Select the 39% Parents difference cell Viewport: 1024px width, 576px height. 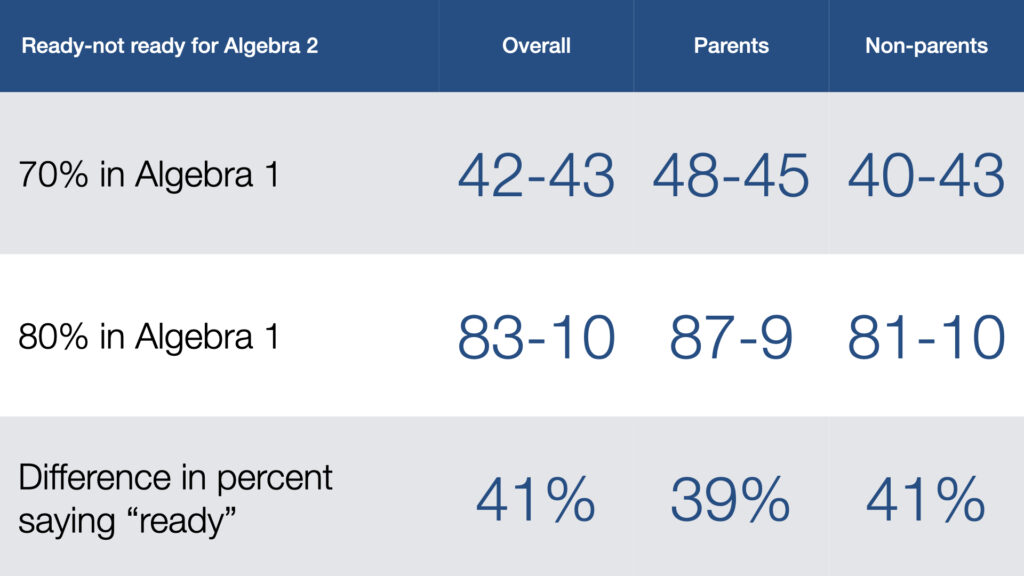click(731, 500)
